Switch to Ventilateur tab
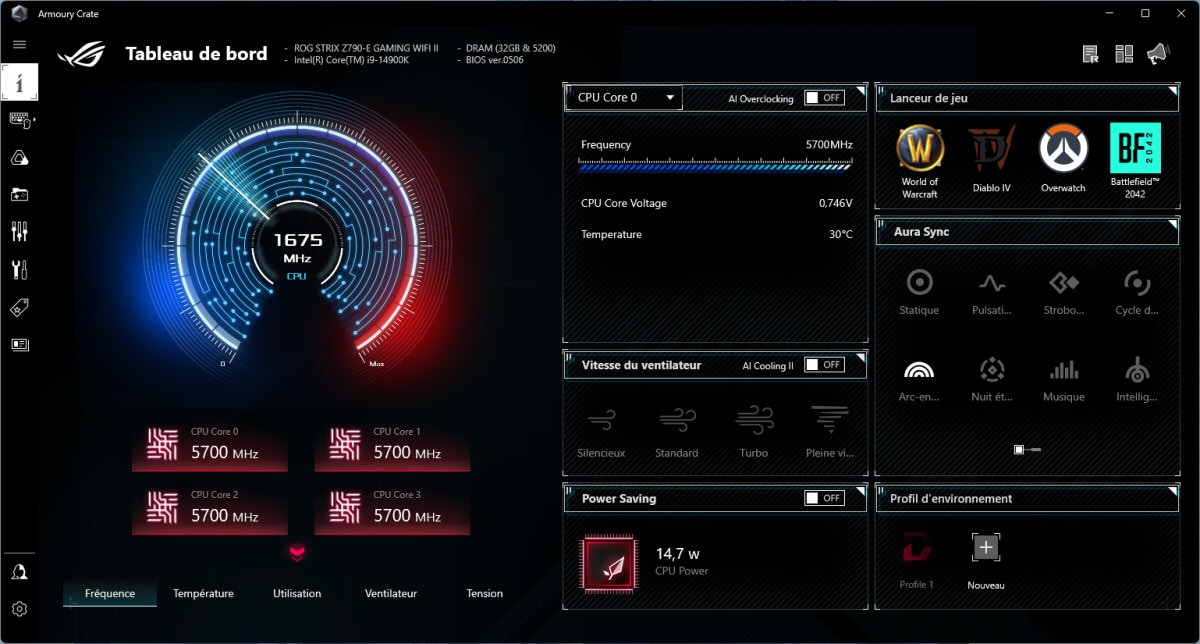The height and width of the screenshot is (644, 1200). [391, 593]
